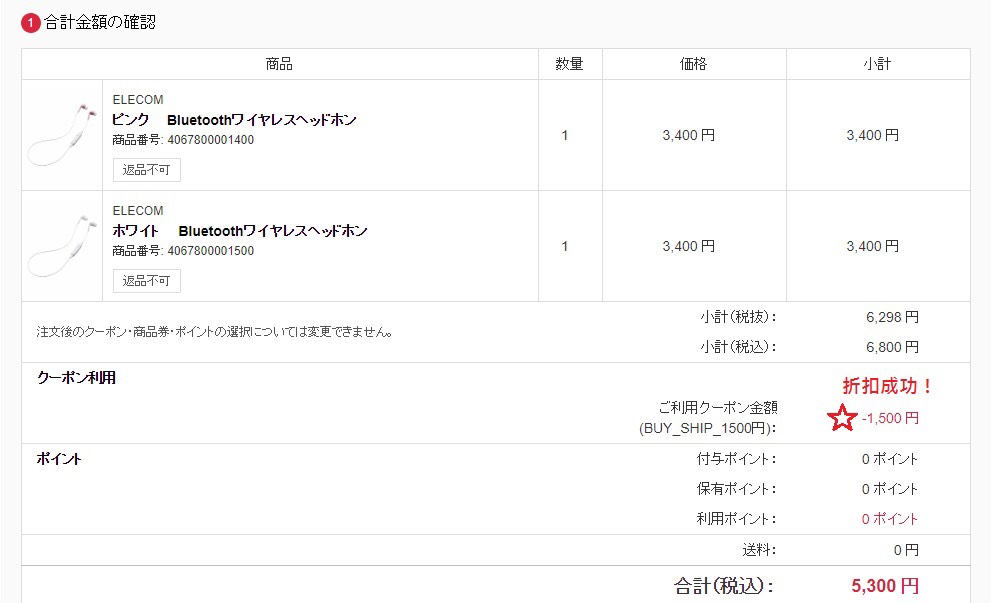
Task: Click the 価格 column header
Action: pyautogui.click(x=693, y=64)
